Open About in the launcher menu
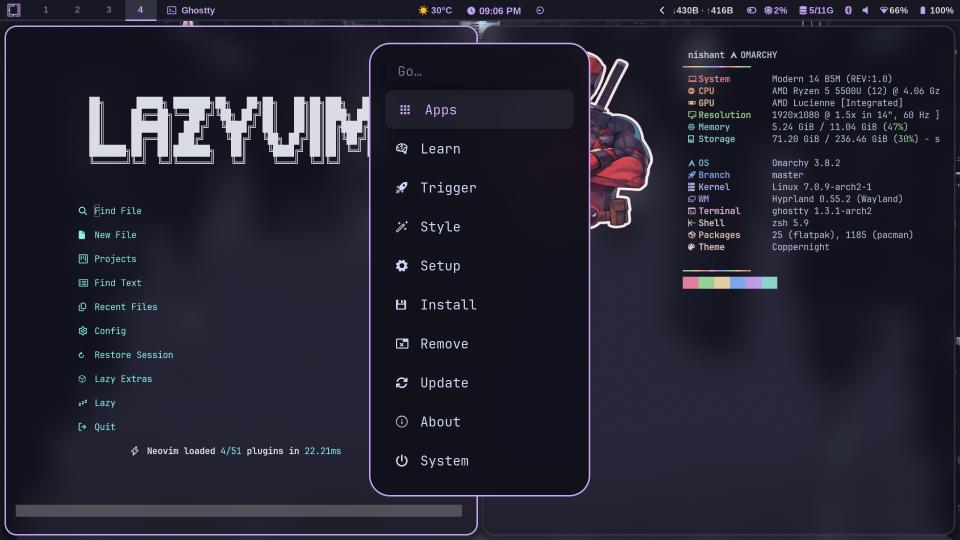 pyautogui.click(x=479, y=422)
